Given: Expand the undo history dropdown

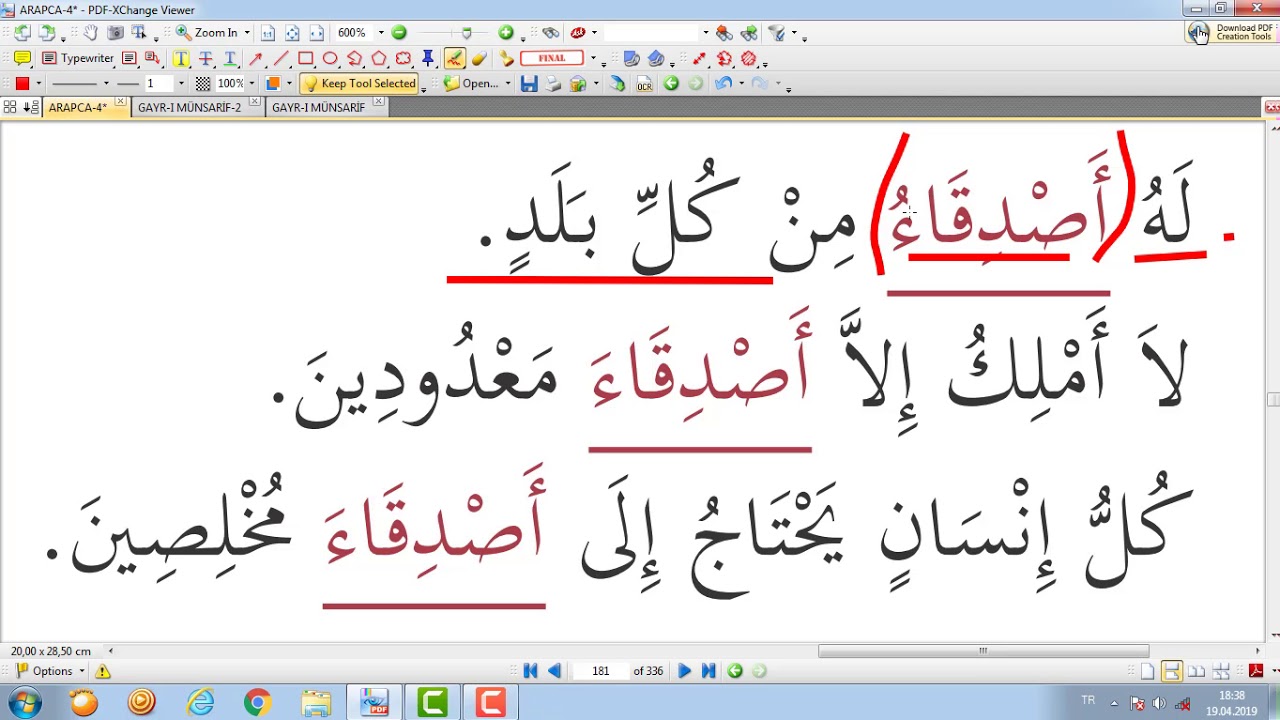Looking at the screenshot, I should [x=741, y=84].
